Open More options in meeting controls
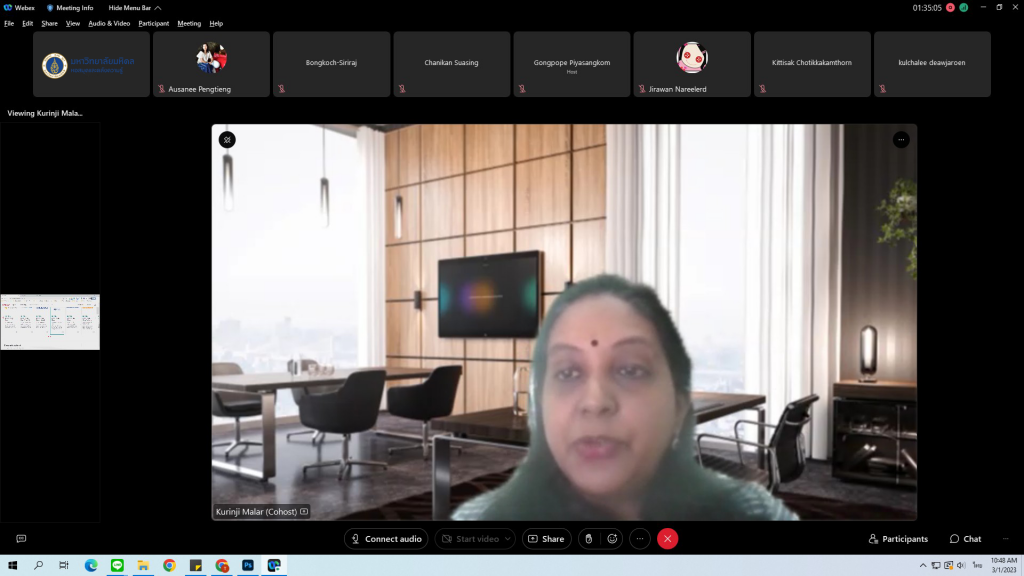1024x576 pixels. pyautogui.click(x=640, y=539)
